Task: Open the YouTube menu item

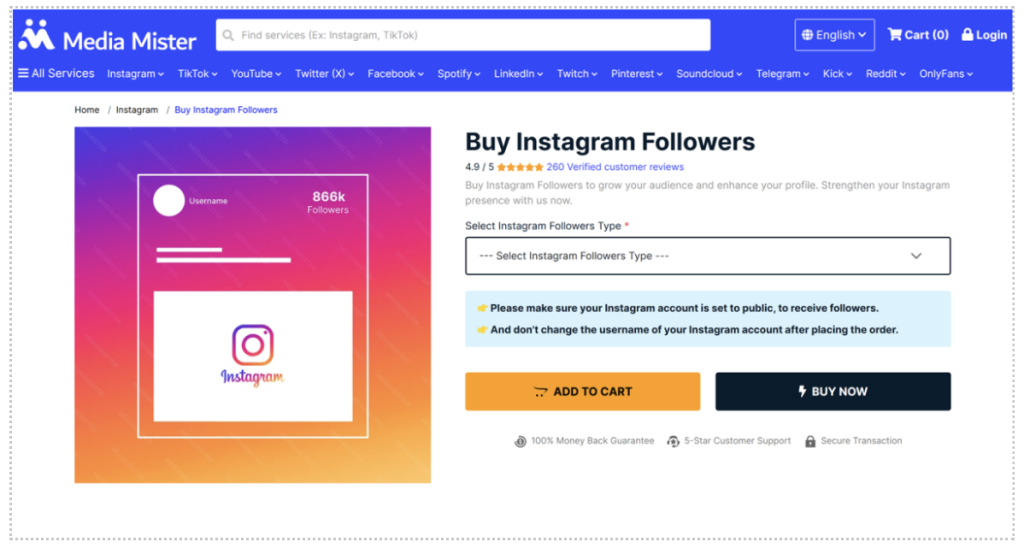Action: coord(256,74)
